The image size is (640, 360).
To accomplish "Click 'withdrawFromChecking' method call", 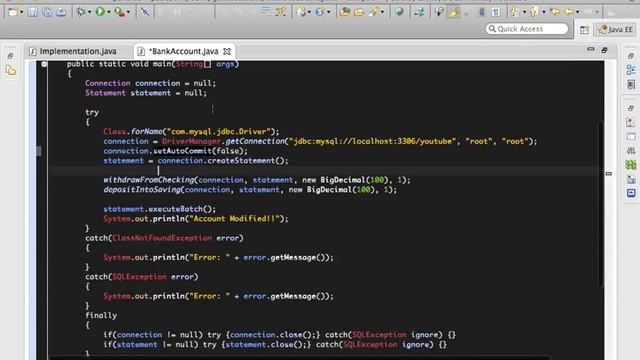I will pos(149,180).
